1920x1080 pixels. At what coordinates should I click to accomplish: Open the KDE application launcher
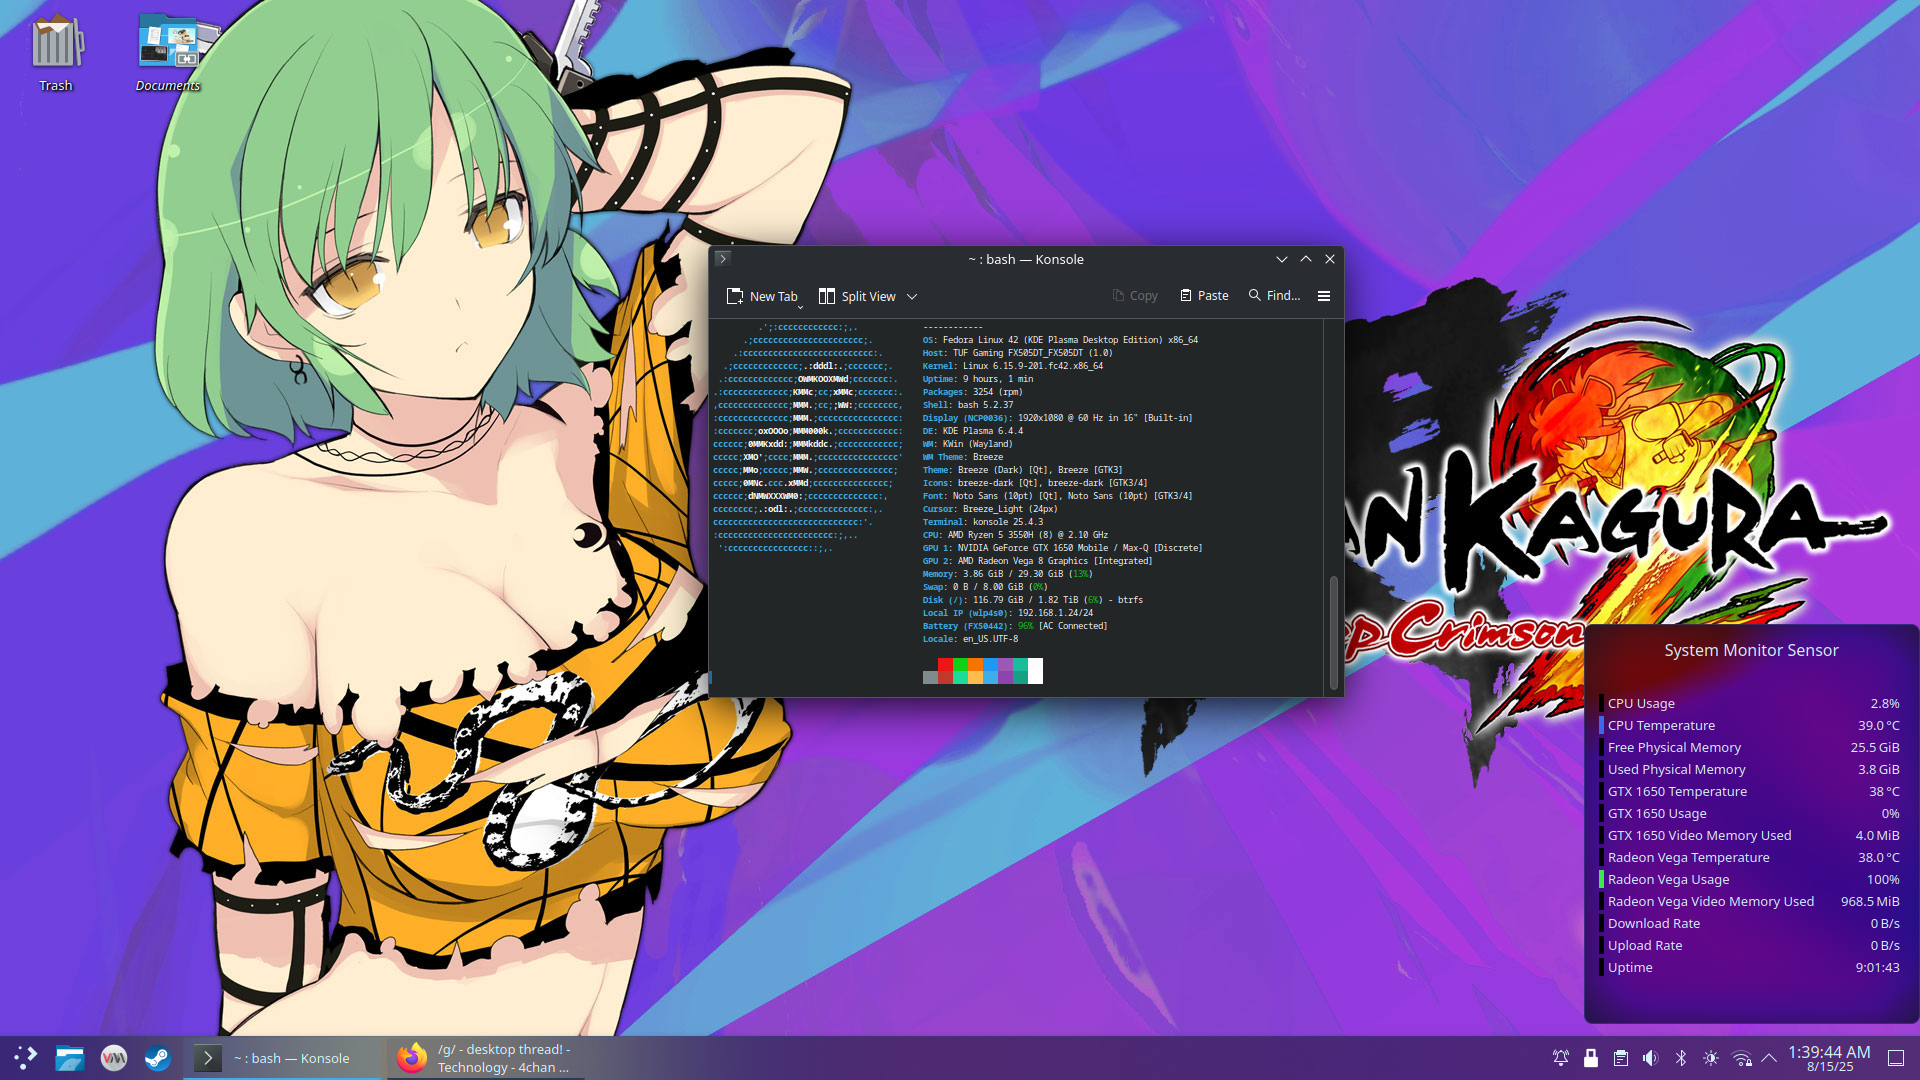tap(26, 1058)
